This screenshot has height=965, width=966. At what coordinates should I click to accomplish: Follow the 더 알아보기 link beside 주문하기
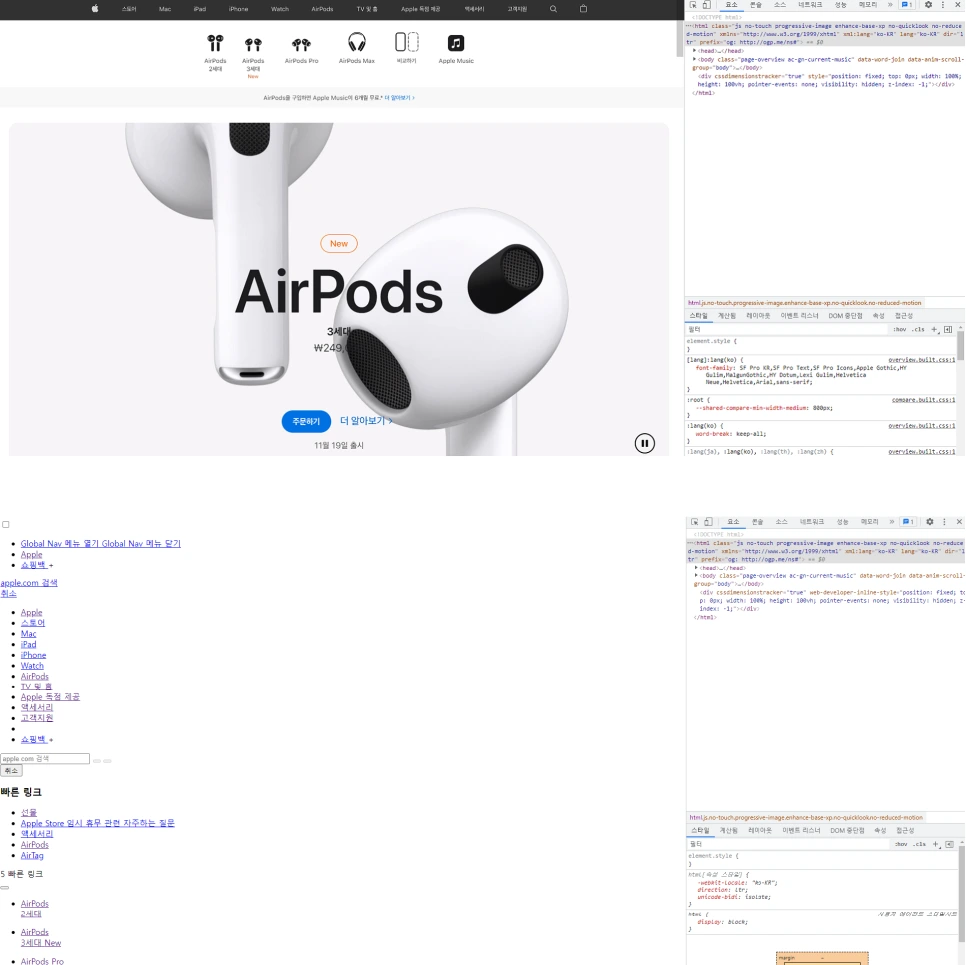click(x=366, y=421)
